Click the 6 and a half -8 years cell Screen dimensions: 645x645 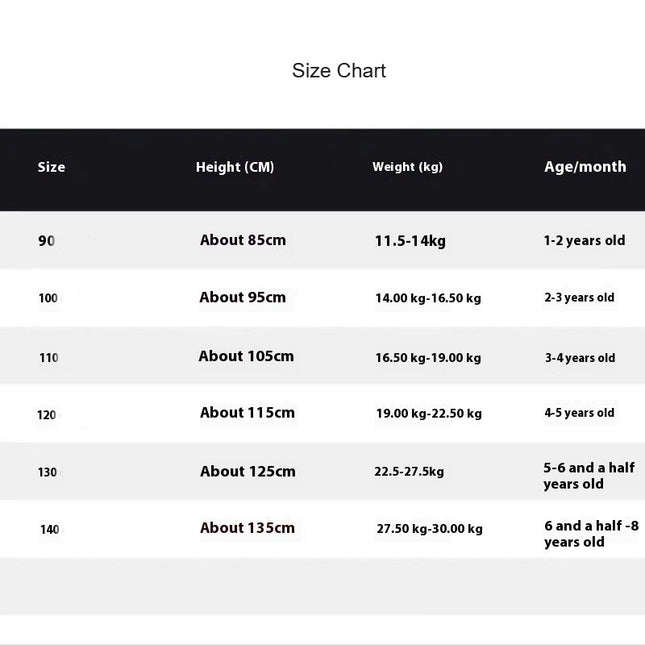tap(592, 534)
